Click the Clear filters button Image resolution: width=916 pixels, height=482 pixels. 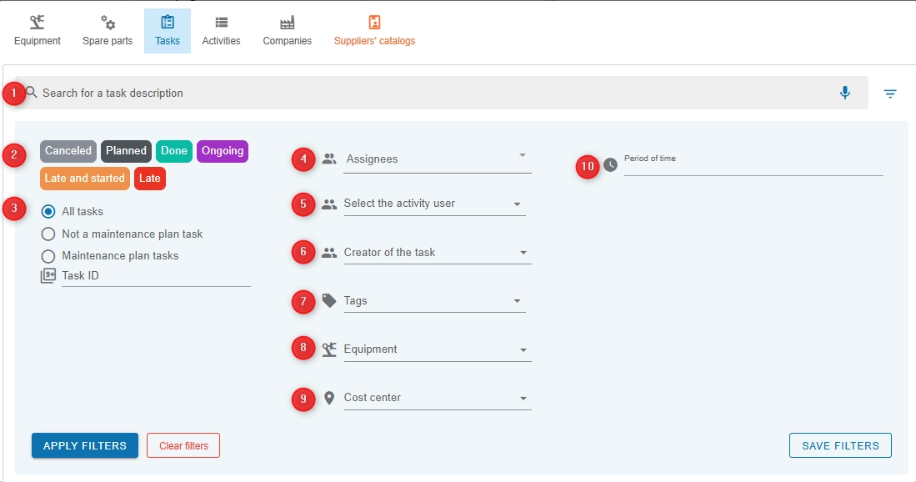pos(183,445)
